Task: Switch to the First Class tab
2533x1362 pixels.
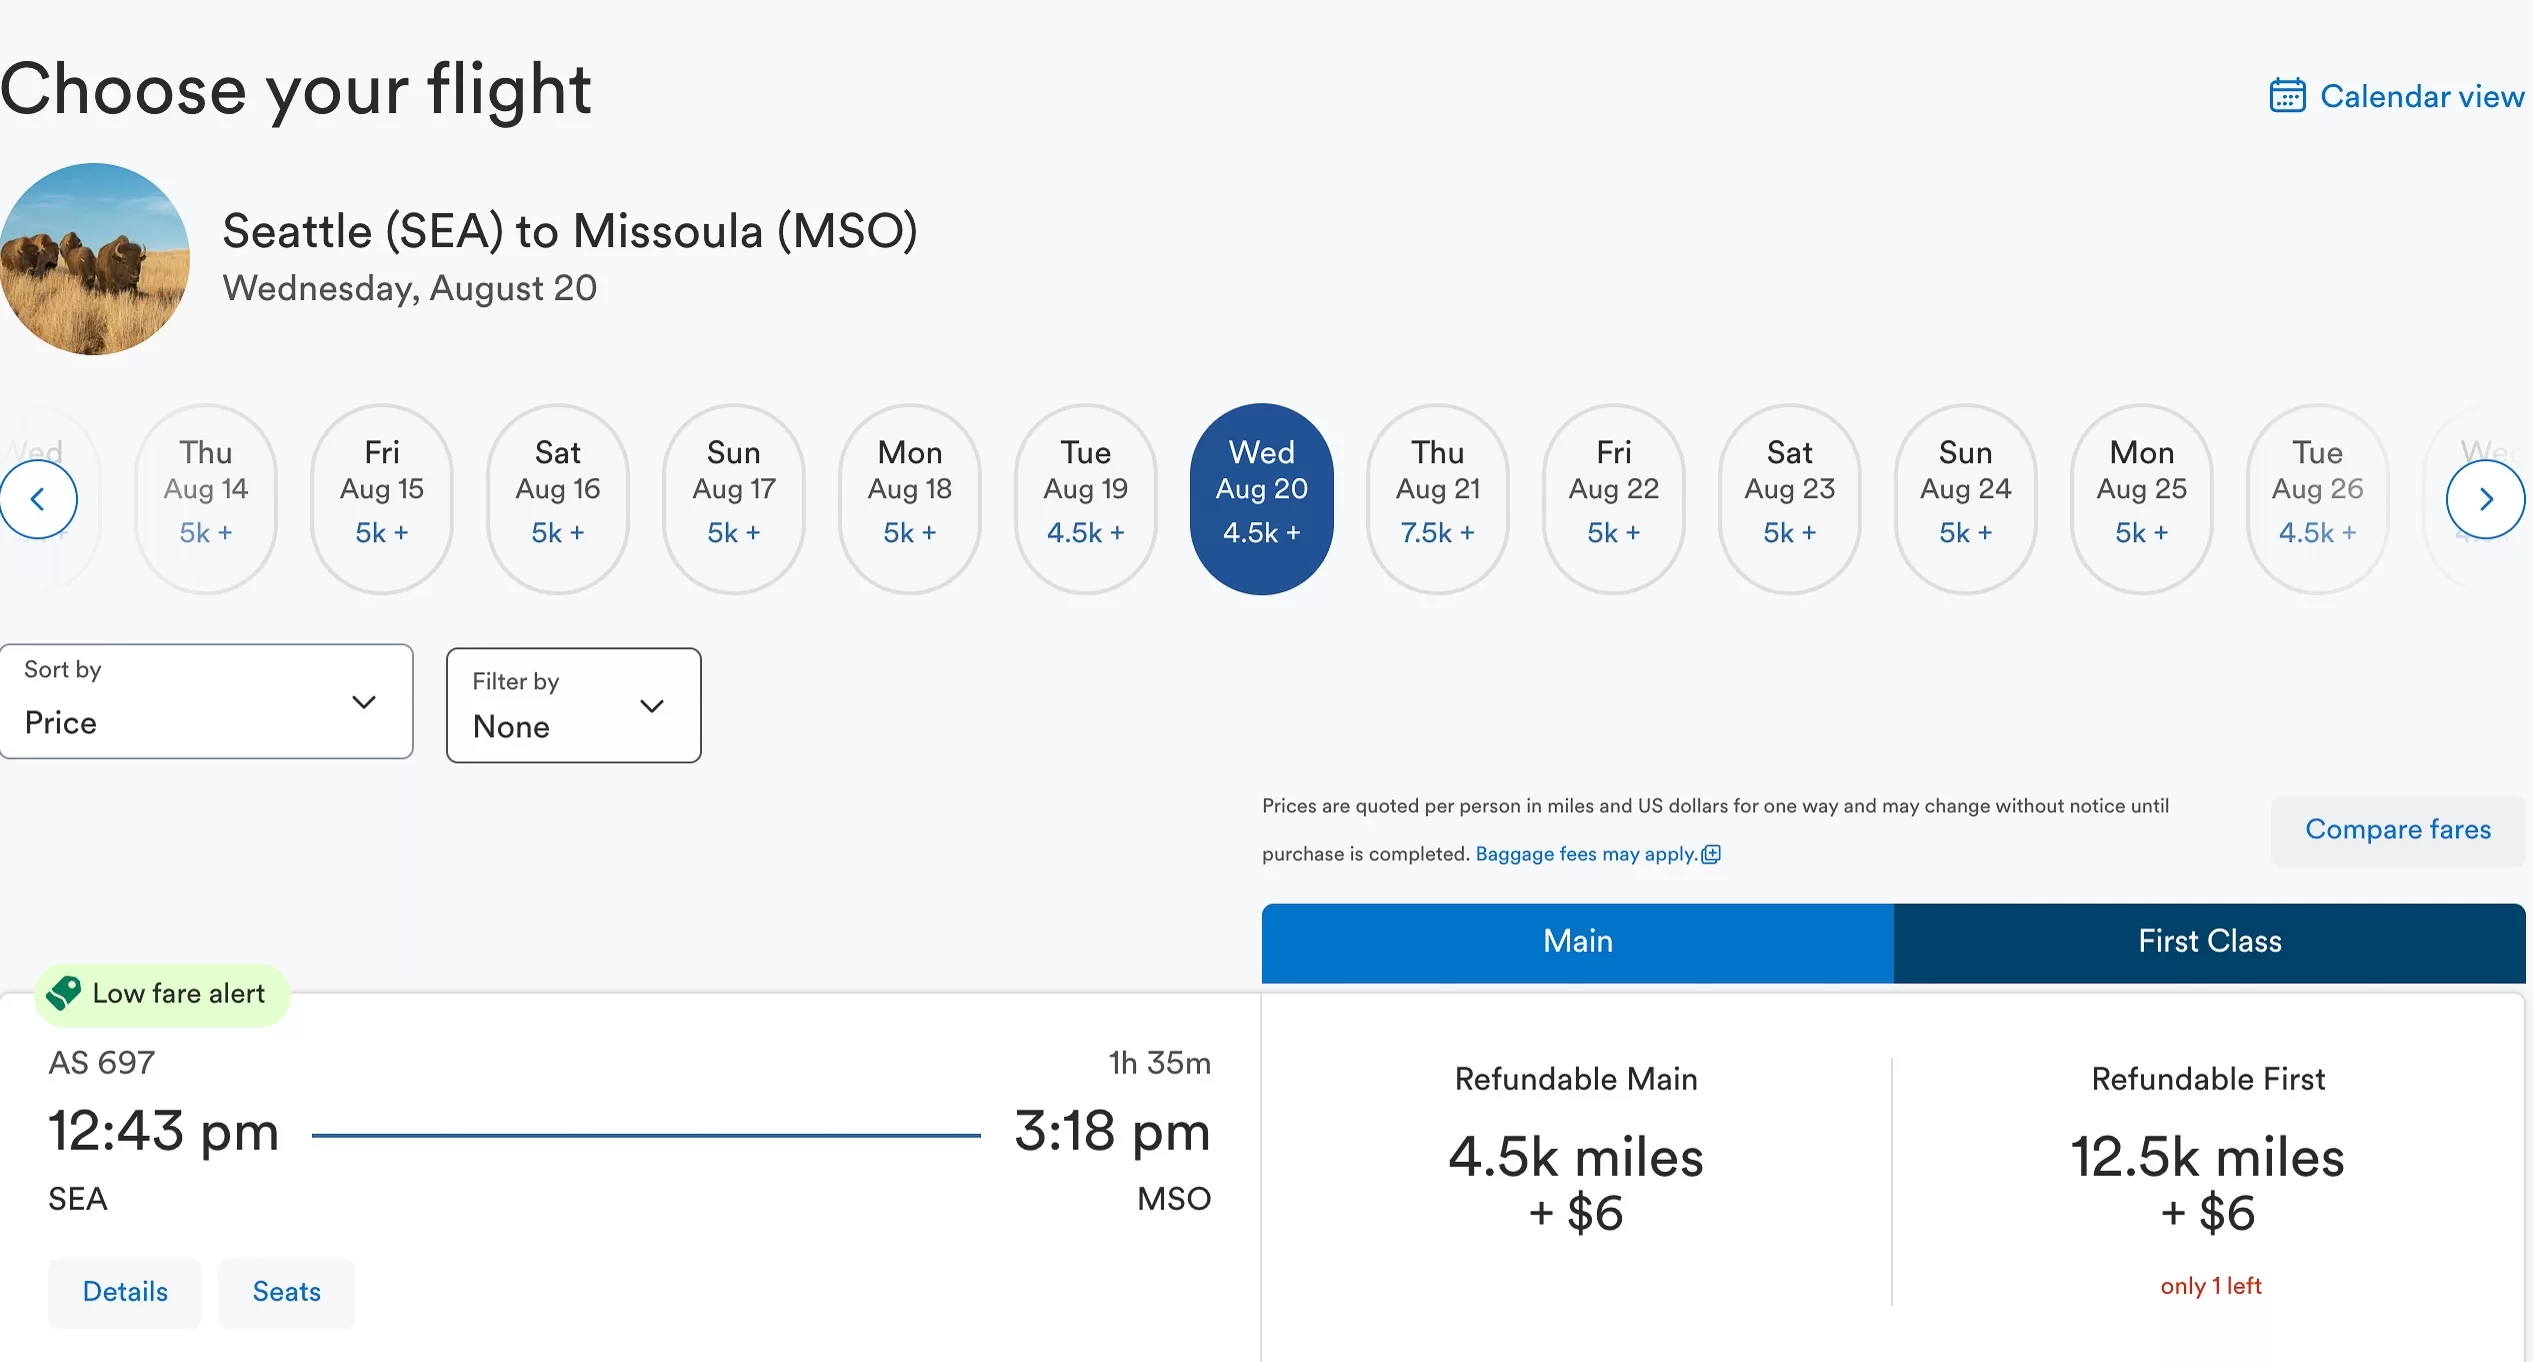Action: click(x=2209, y=941)
